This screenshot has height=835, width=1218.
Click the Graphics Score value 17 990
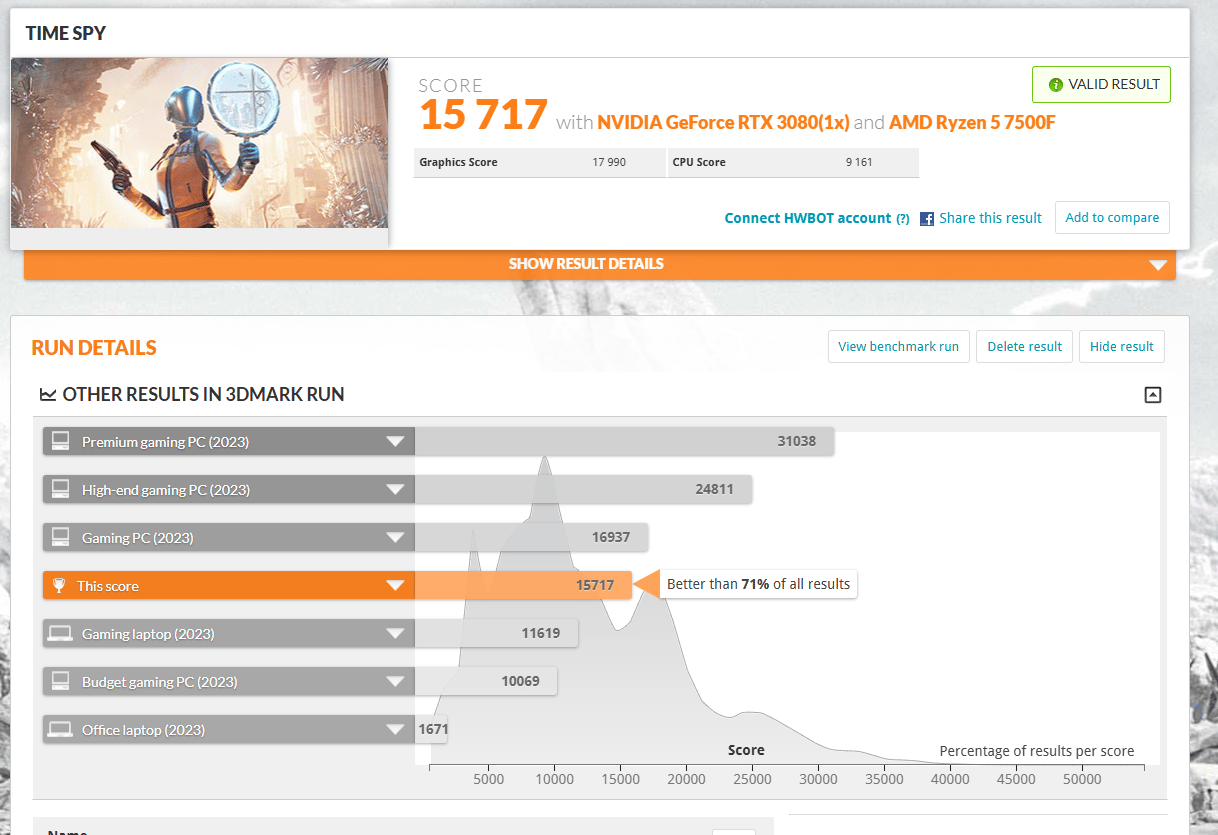[x=609, y=162]
